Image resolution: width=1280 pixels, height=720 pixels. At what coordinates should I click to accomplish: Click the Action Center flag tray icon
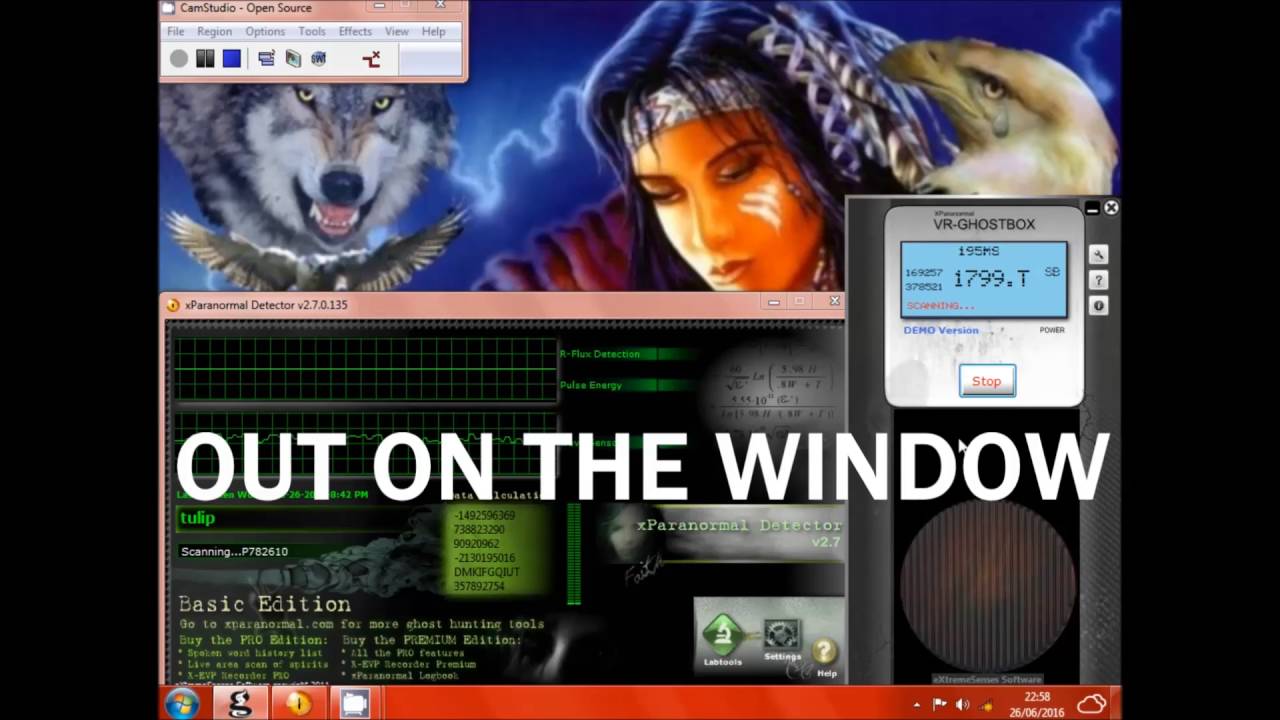[939, 704]
